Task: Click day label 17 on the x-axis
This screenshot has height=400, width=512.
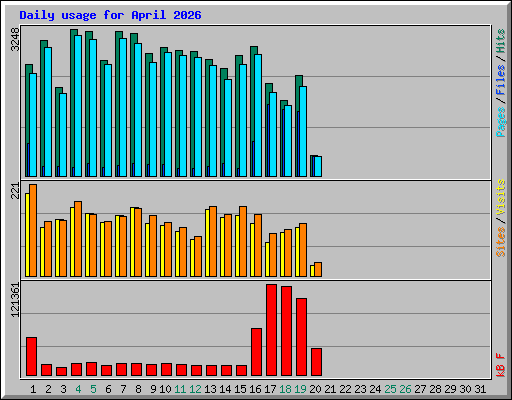Action: tap(270, 389)
